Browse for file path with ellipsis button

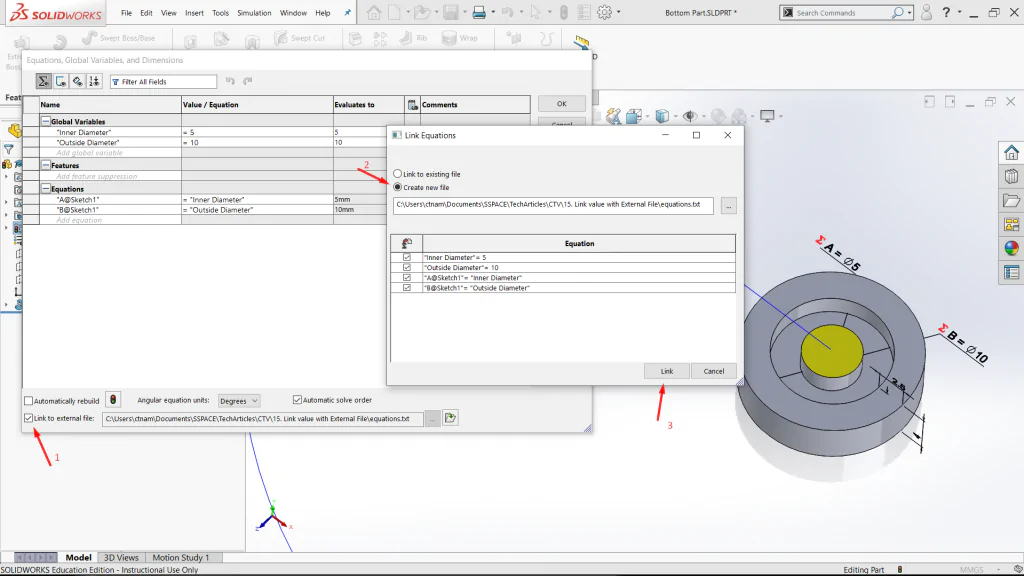(728, 206)
